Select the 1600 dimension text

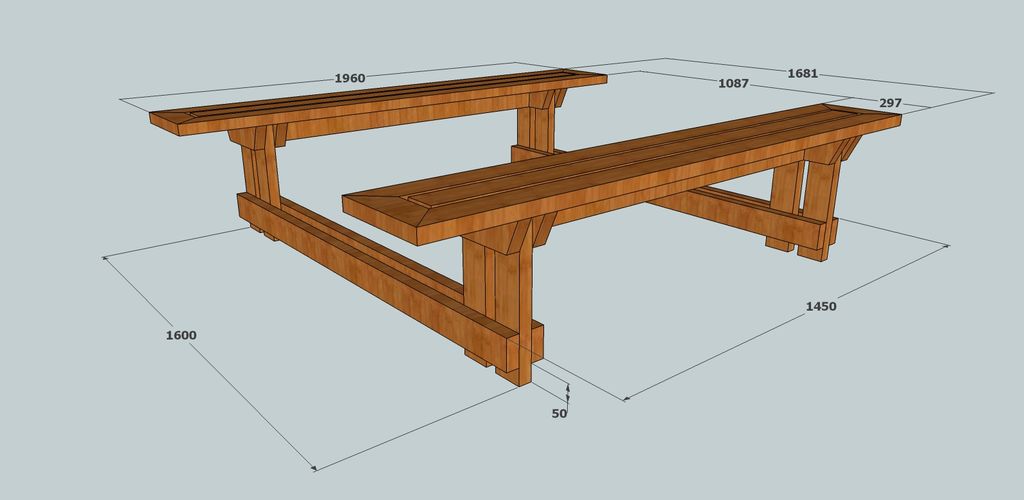[x=181, y=335]
